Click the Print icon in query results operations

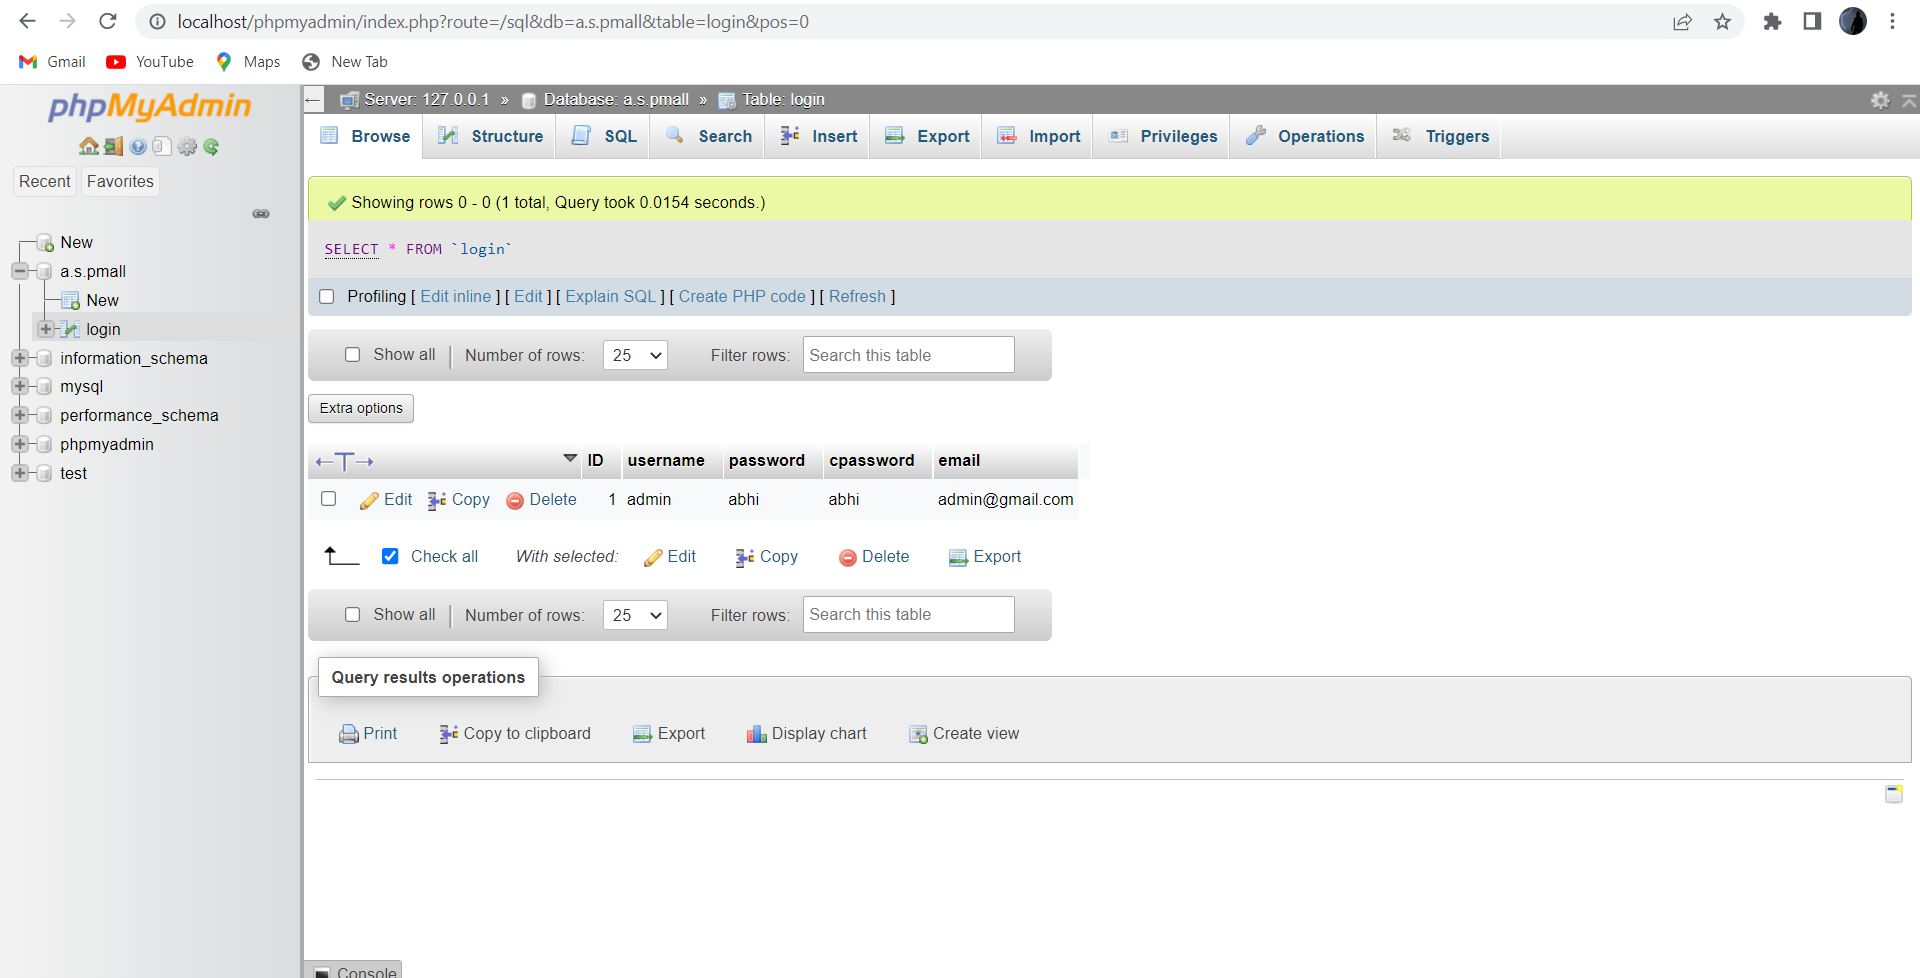pyautogui.click(x=348, y=734)
